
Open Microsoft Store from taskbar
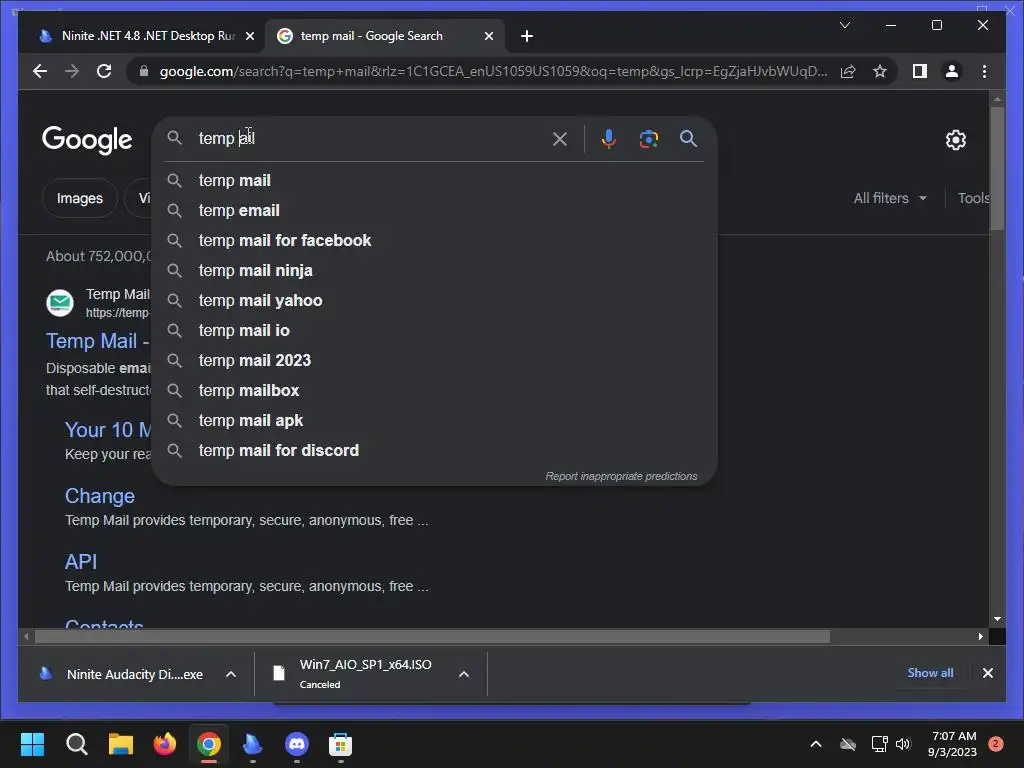pos(340,744)
